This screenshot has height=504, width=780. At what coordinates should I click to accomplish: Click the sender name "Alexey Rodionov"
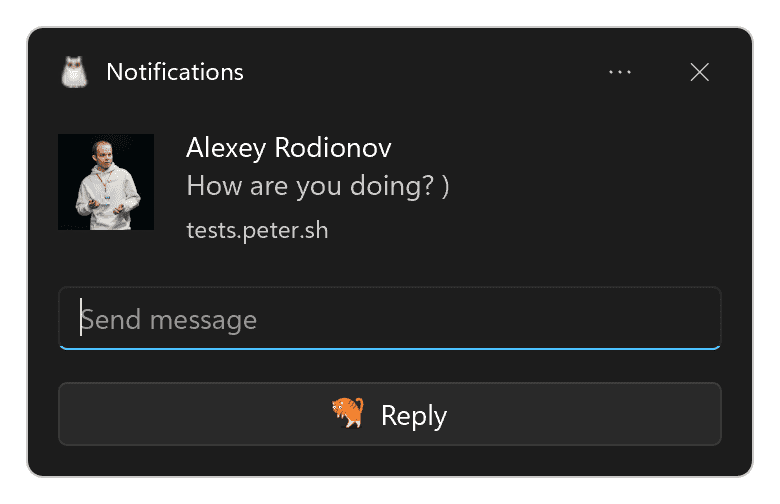coord(288,148)
